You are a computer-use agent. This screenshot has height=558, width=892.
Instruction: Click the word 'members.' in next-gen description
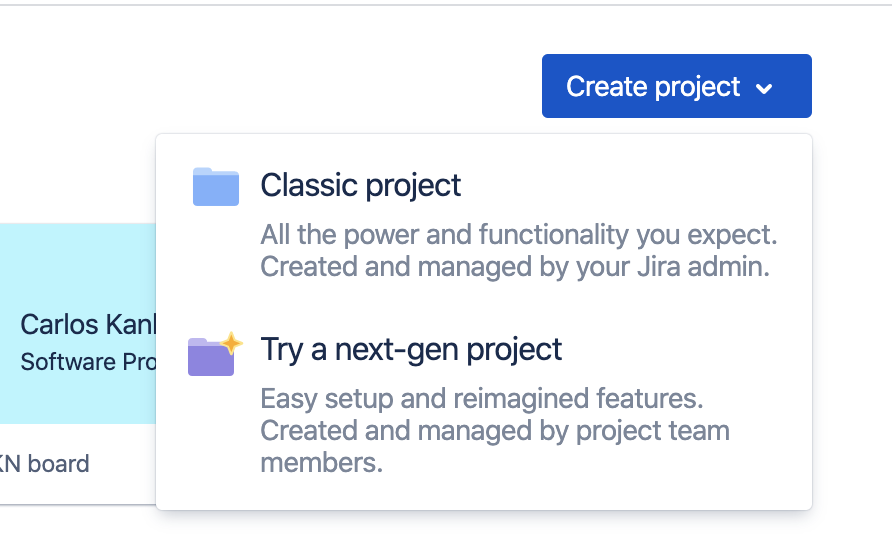[x=321, y=463]
